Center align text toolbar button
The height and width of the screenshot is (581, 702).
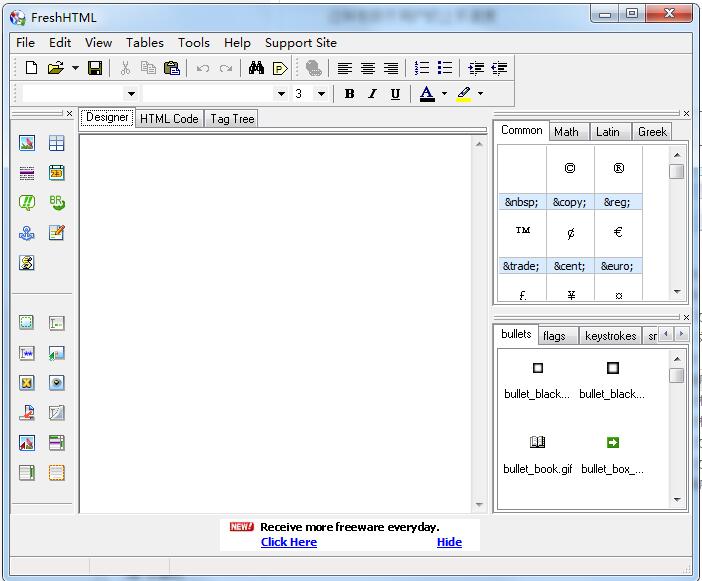click(368, 68)
